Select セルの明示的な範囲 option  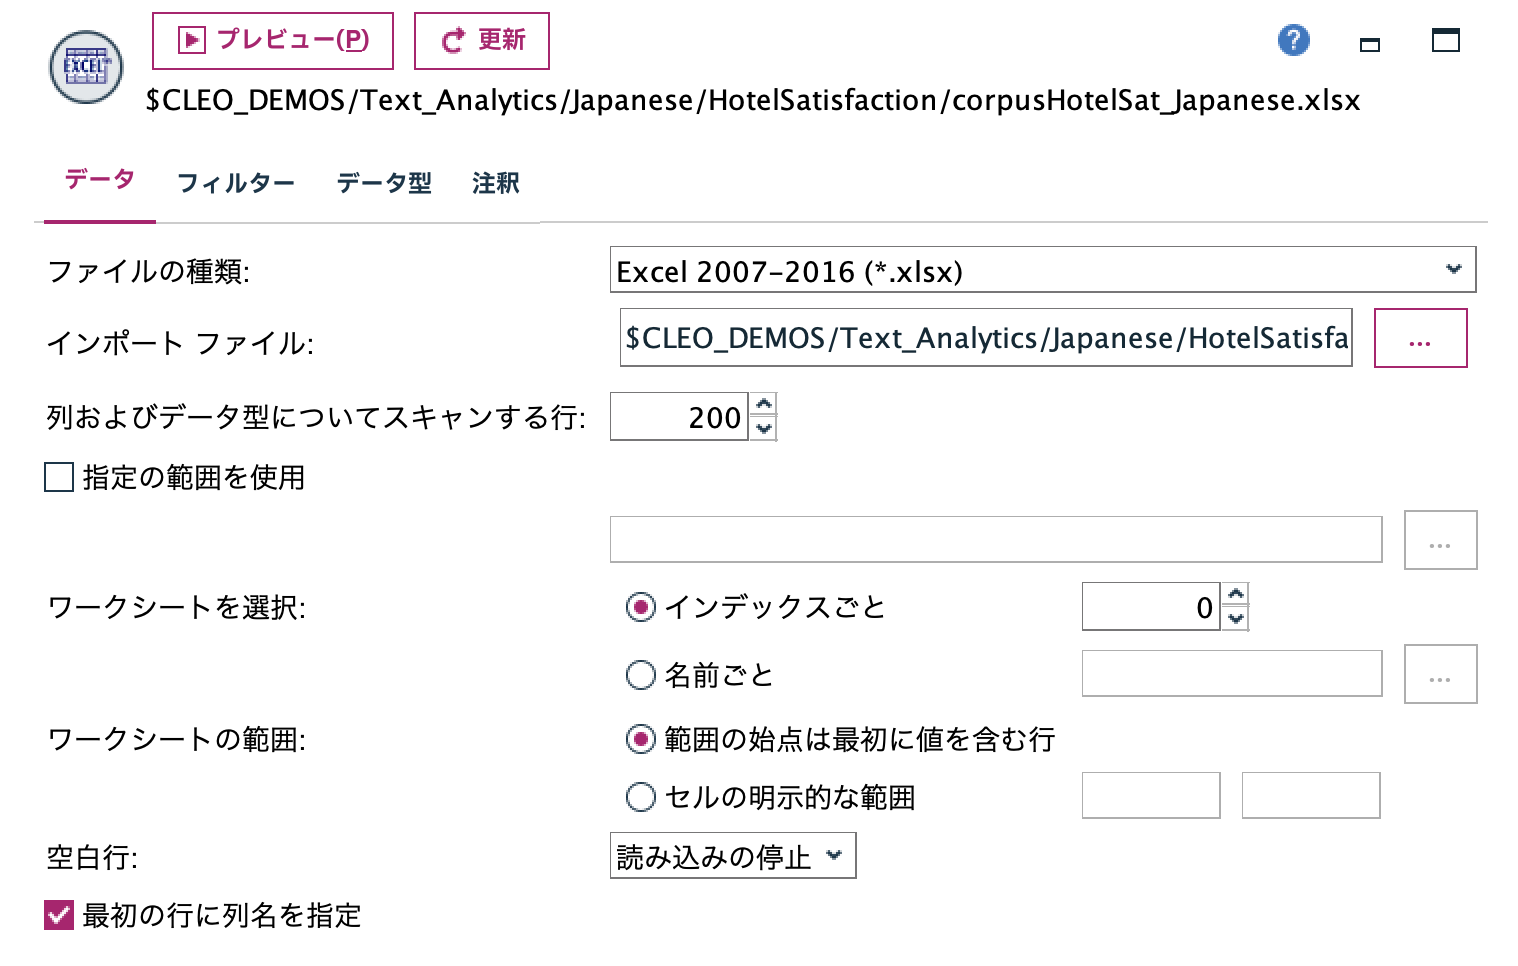pyautogui.click(x=640, y=796)
